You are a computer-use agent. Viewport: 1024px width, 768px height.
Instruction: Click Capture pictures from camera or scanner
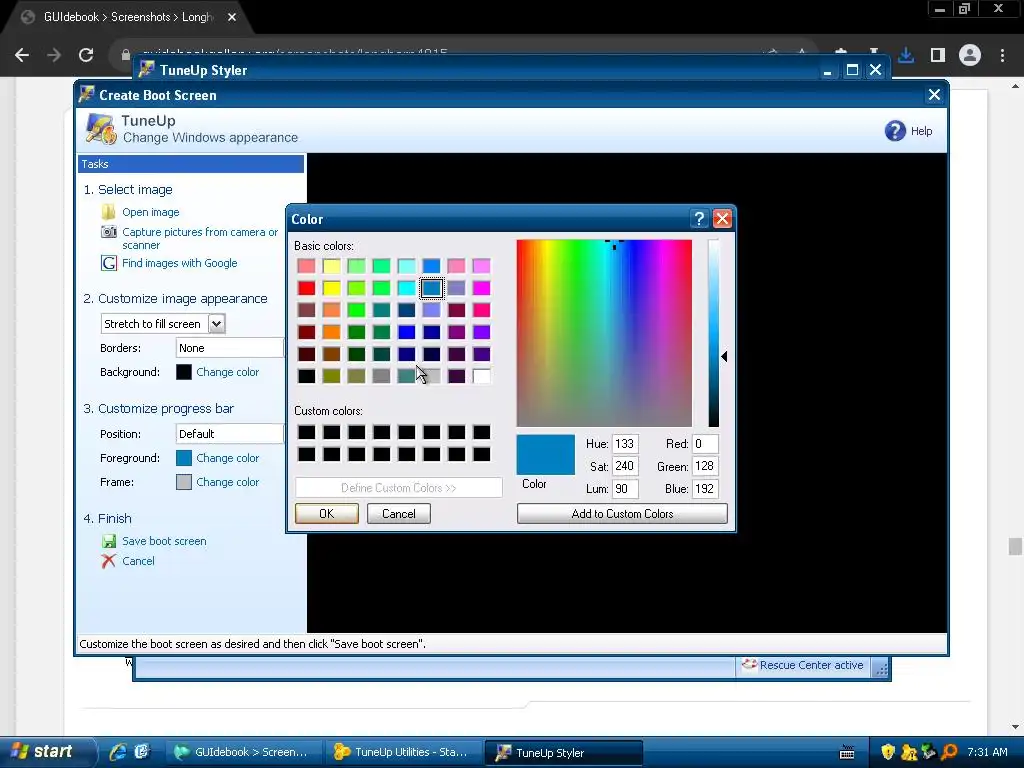click(200, 238)
